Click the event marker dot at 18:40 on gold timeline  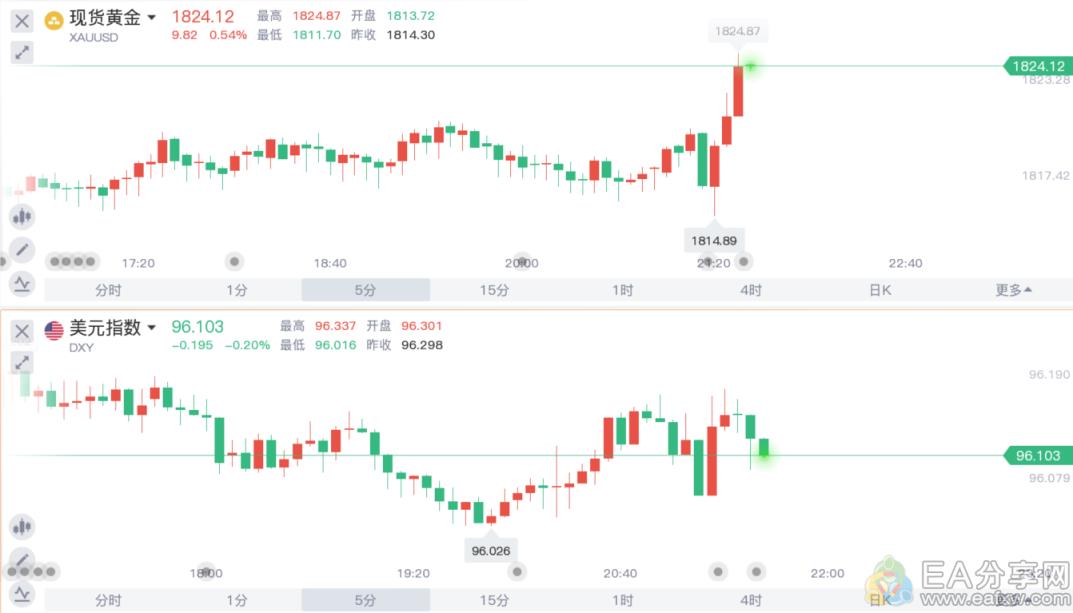coord(235,261)
